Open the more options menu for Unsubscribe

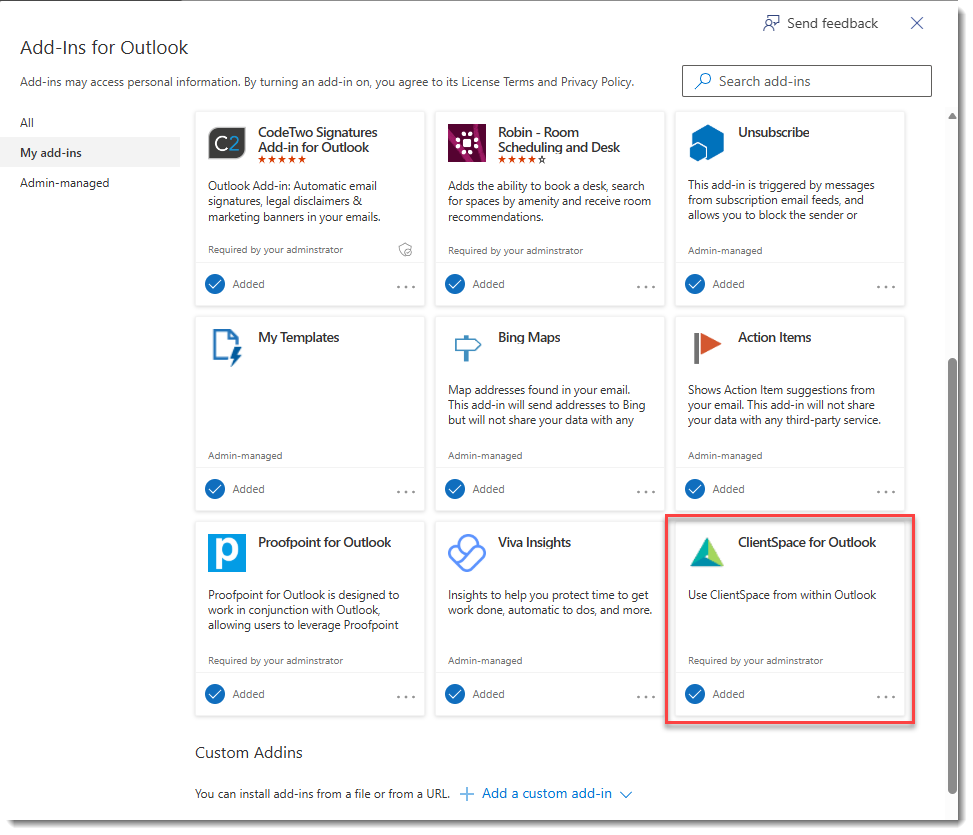click(x=886, y=287)
